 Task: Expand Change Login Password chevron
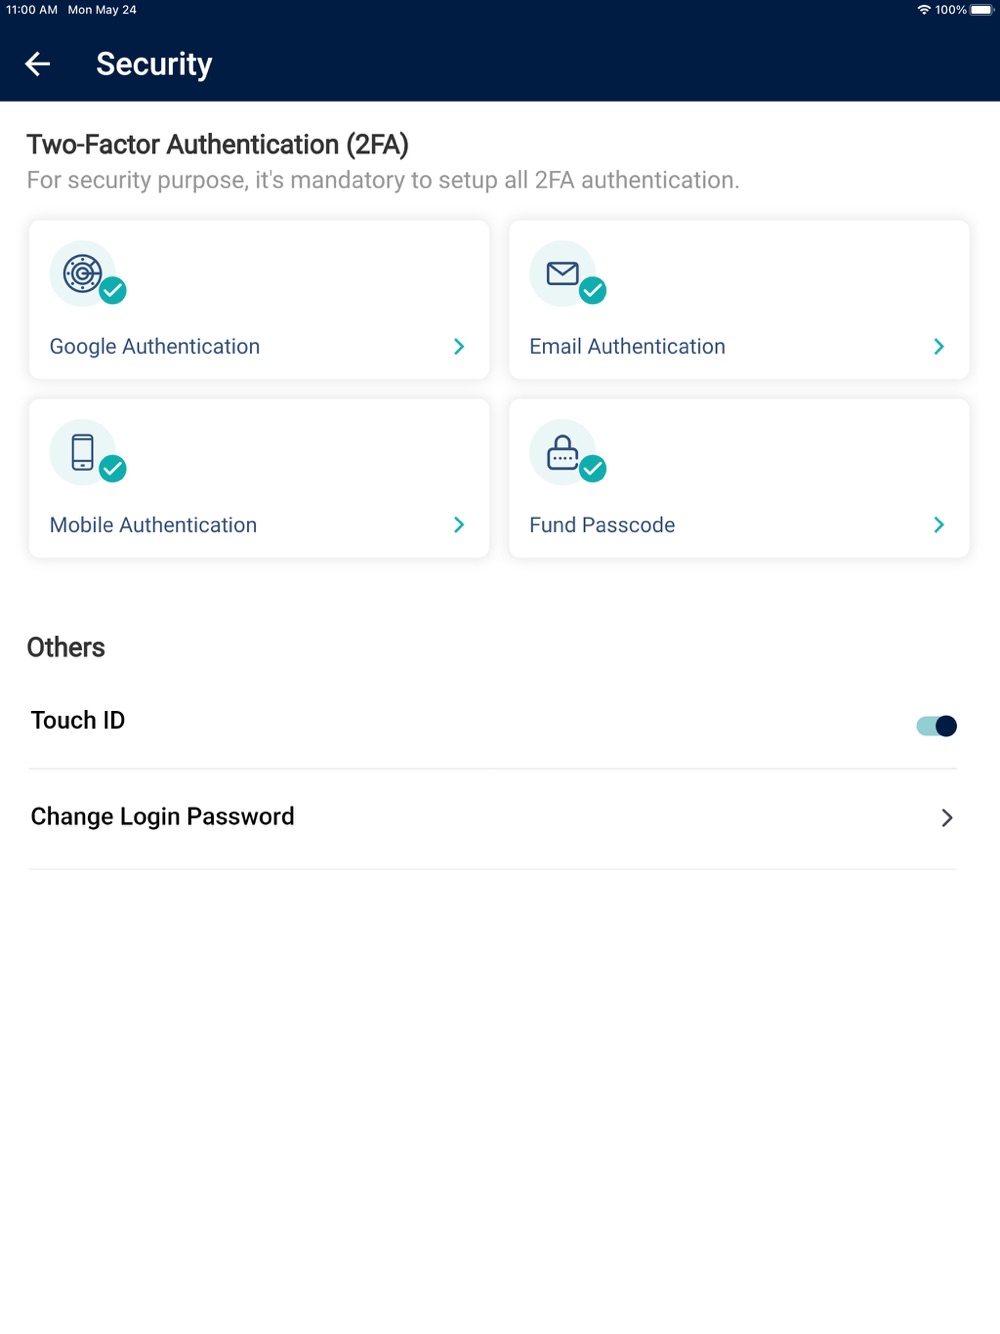coord(947,818)
